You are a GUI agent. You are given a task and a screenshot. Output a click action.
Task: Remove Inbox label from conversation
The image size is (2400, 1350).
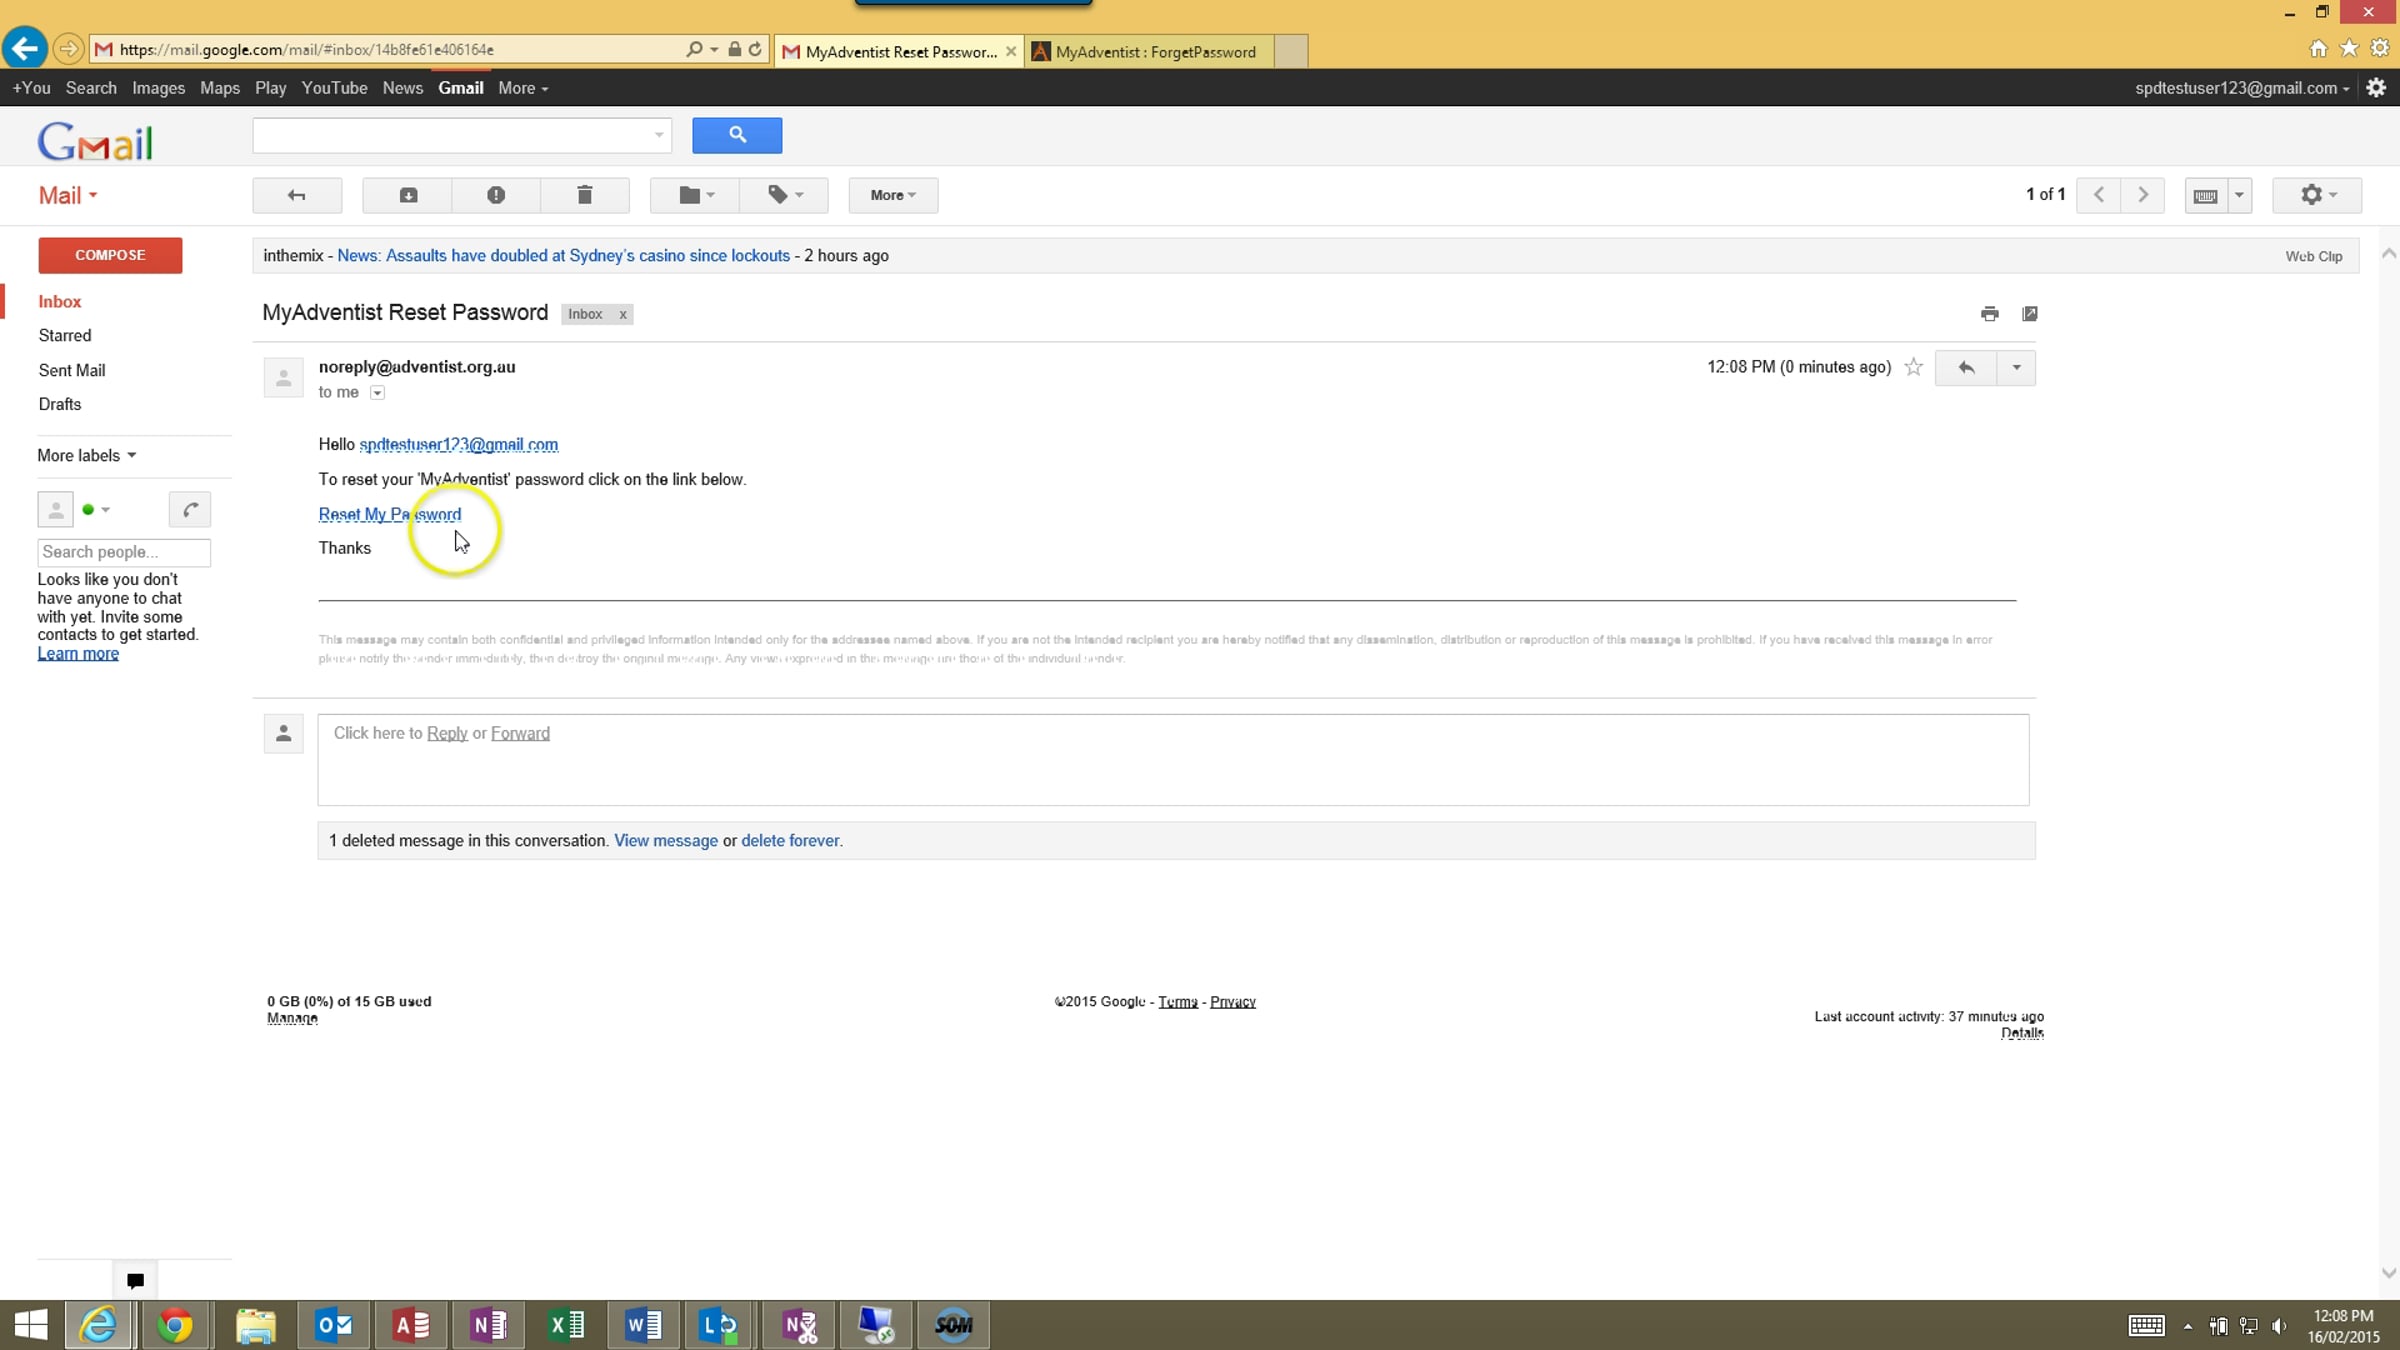point(622,314)
